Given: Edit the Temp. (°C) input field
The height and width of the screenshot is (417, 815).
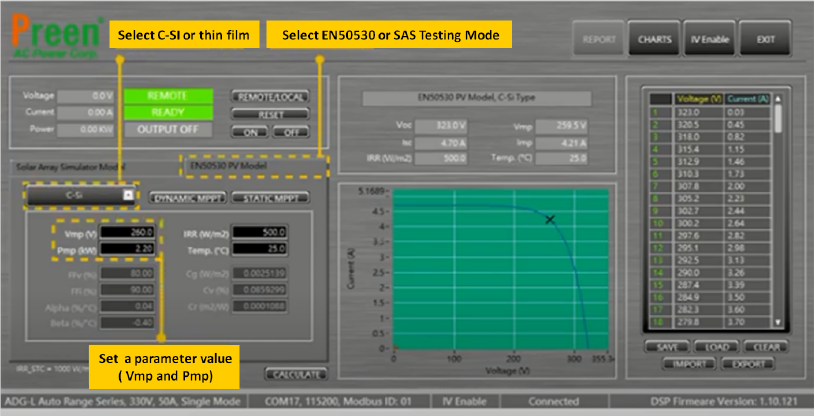Looking at the screenshot, I should point(259,249).
